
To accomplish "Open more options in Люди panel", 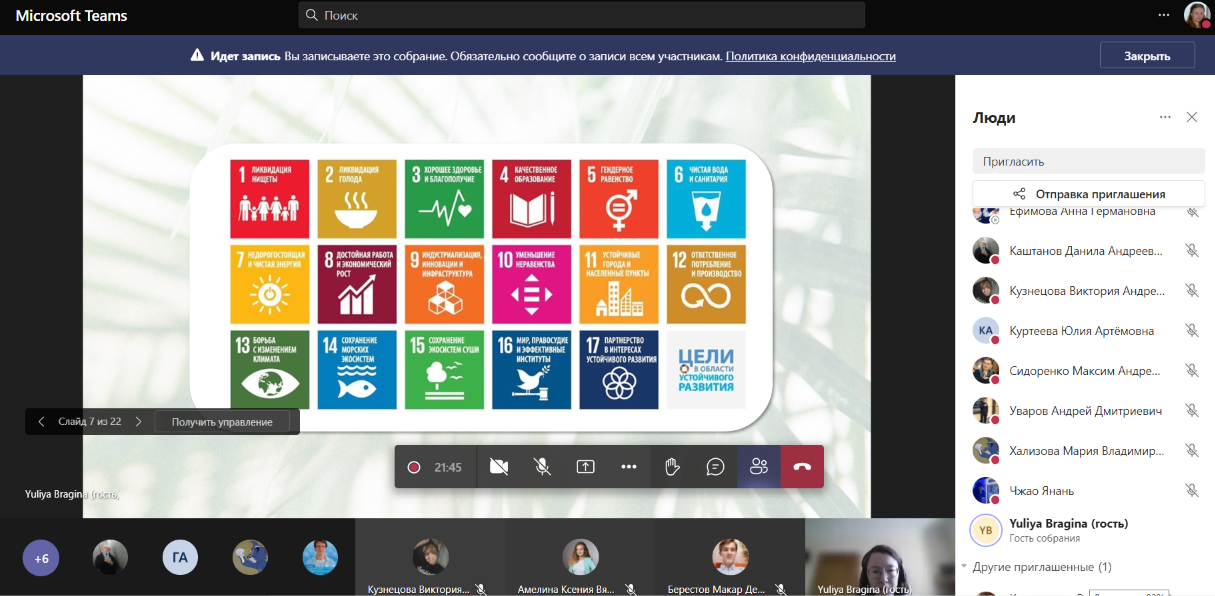I will click(x=1165, y=117).
